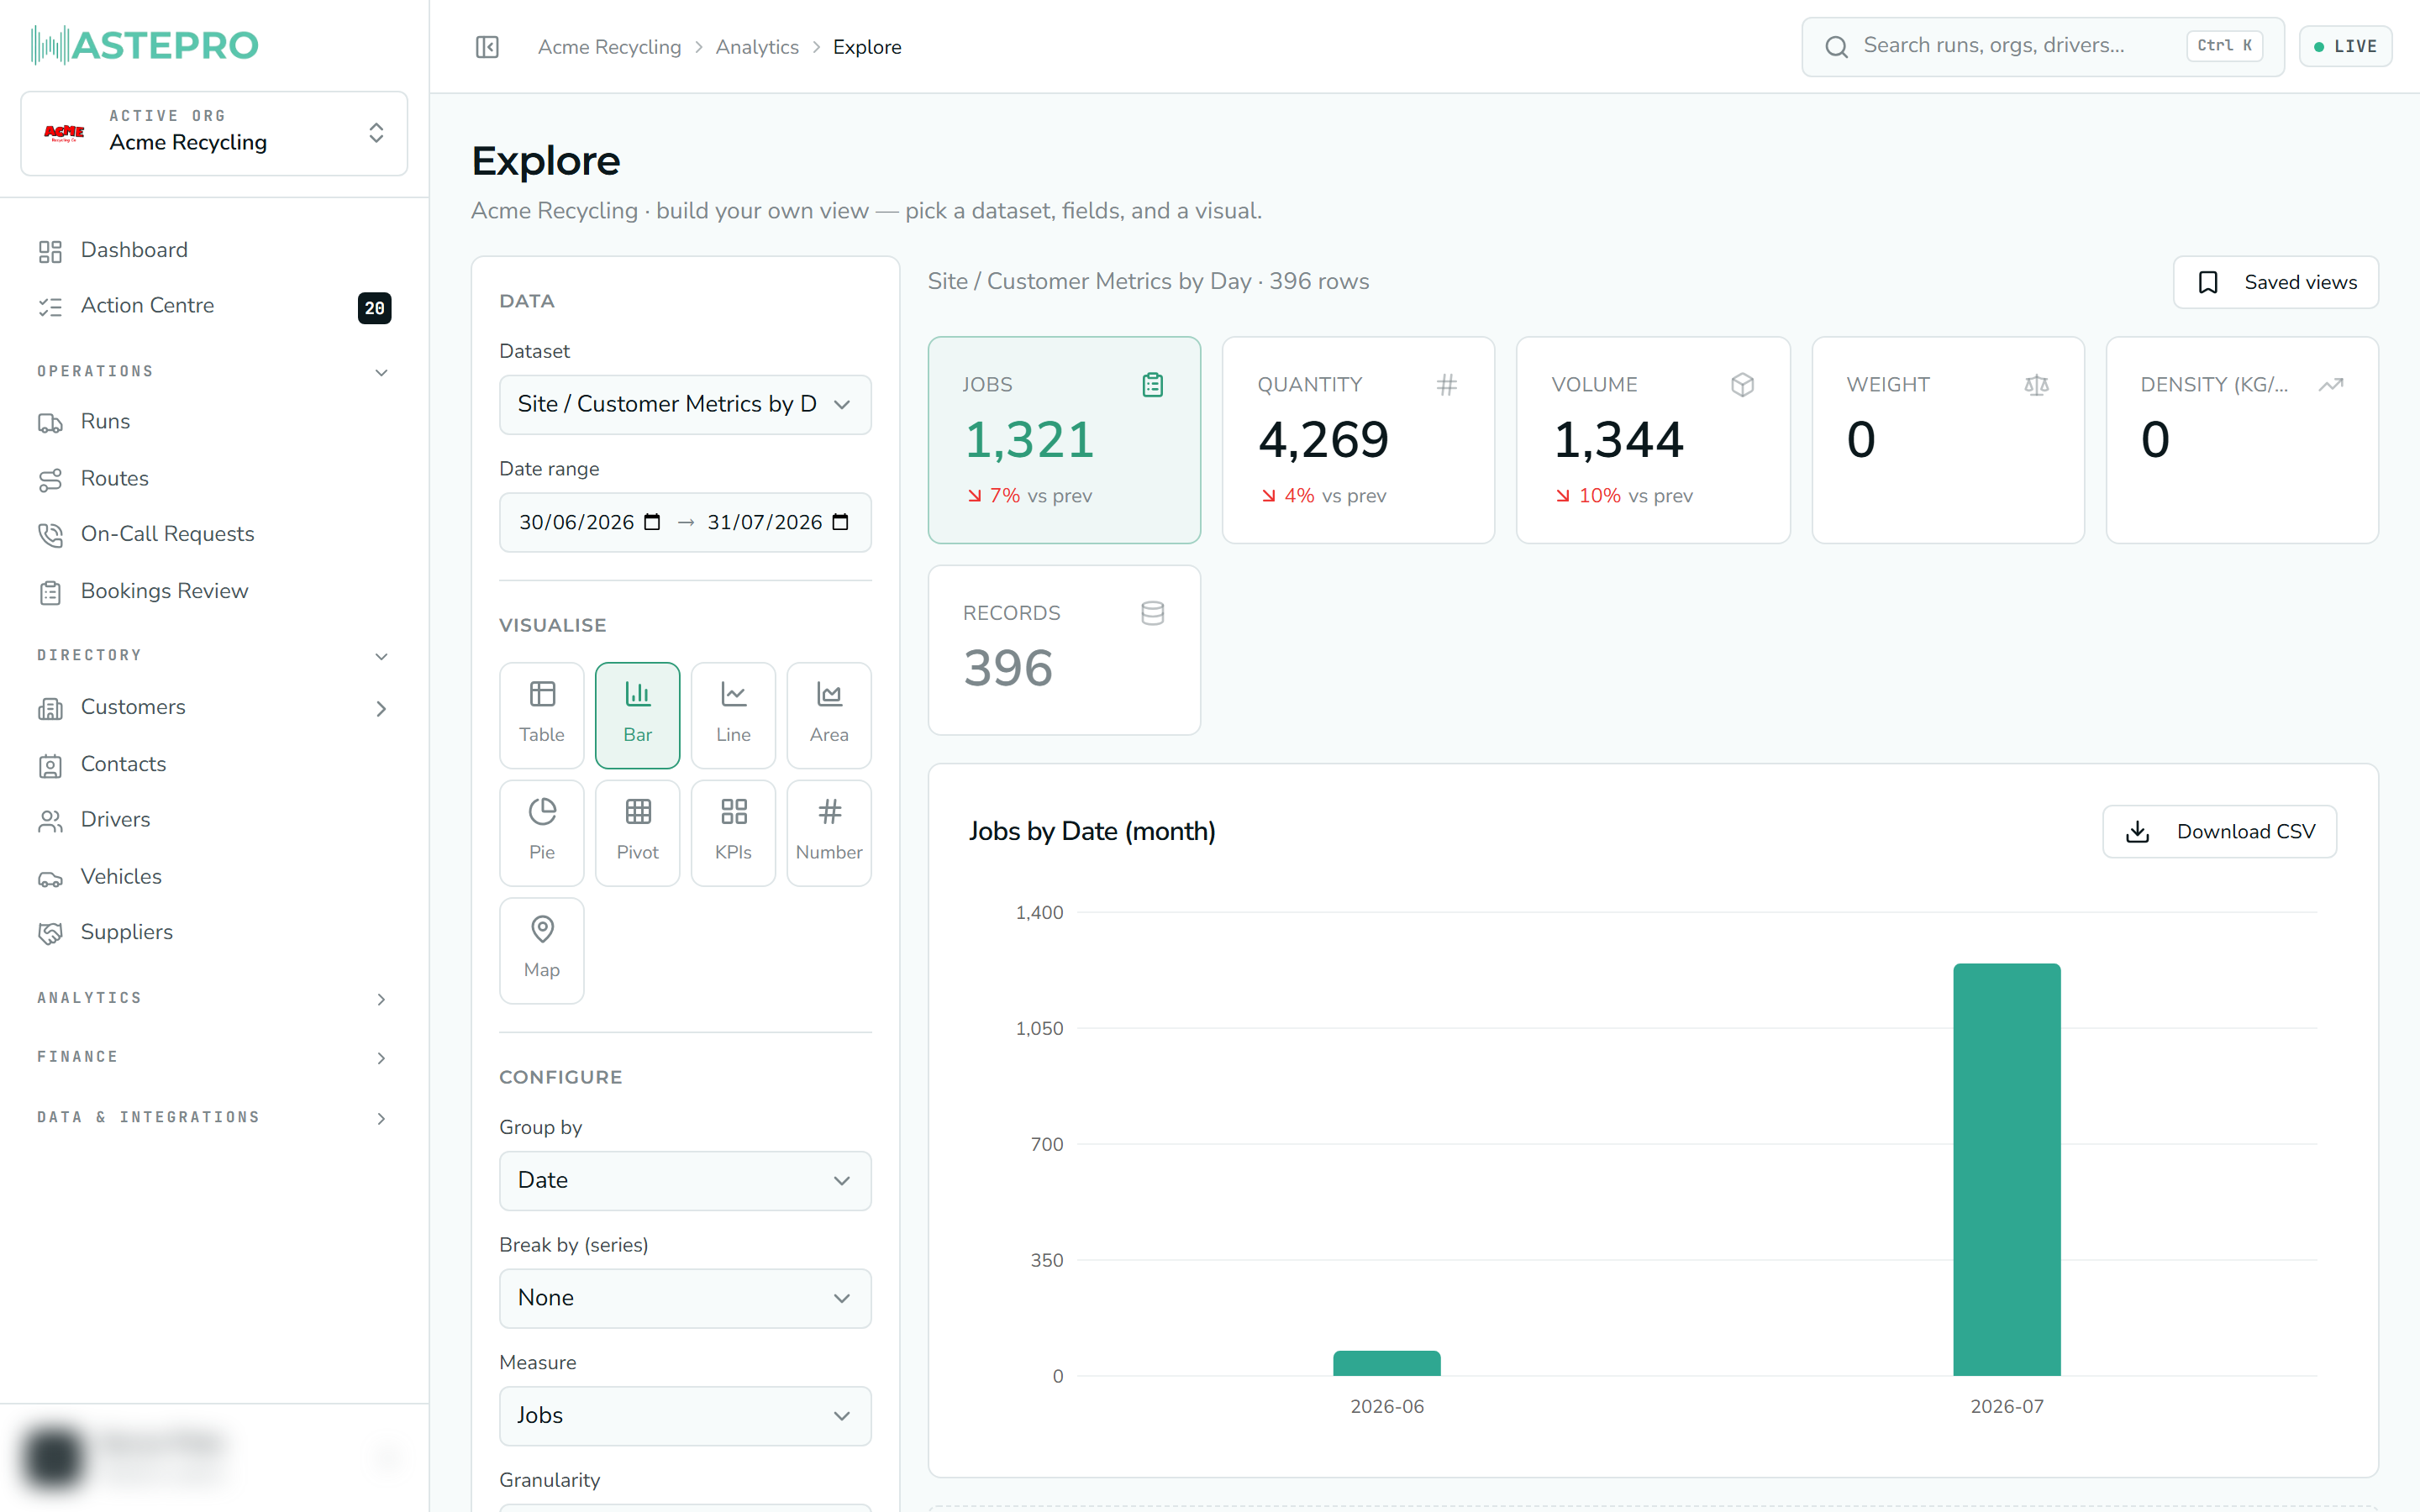Select the Bar visualisation
Image resolution: width=2420 pixels, height=1512 pixels.
tap(638, 715)
